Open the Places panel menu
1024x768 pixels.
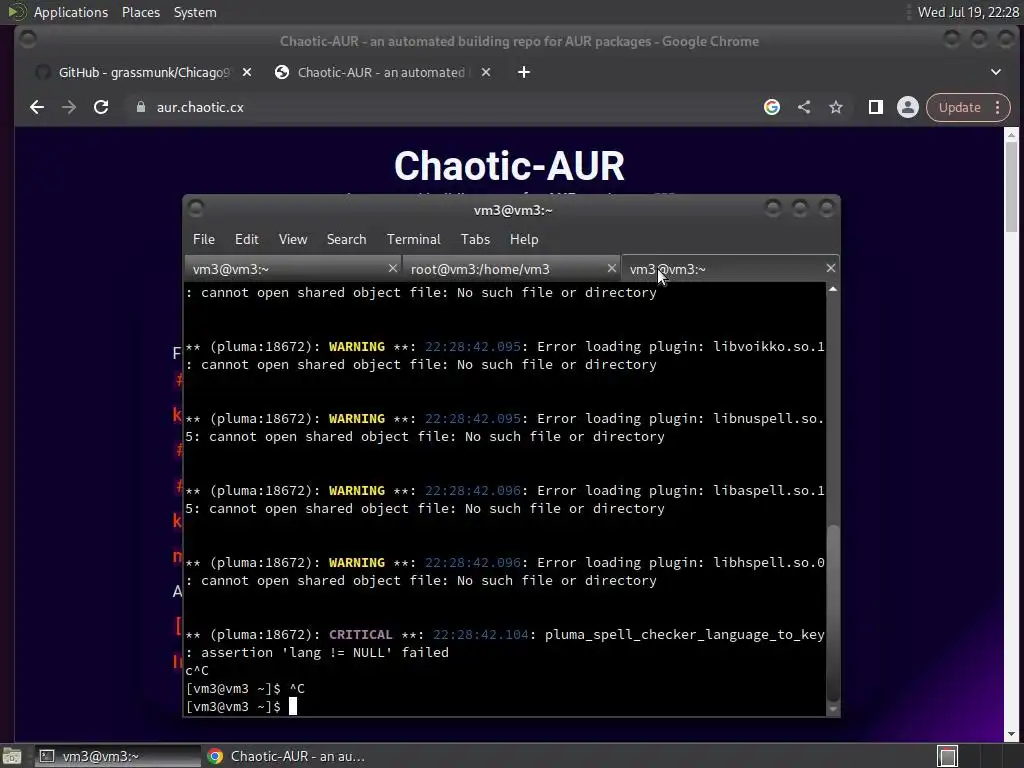pyautogui.click(x=140, y=12)
